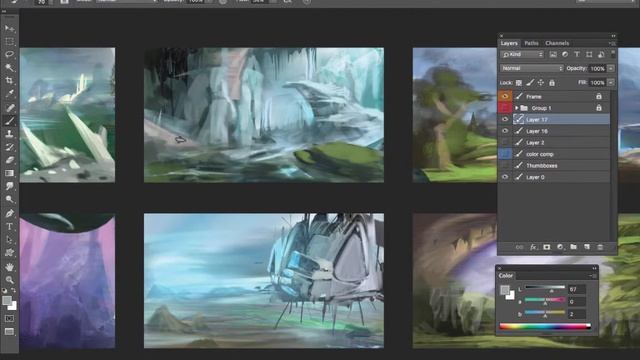Viewport: 640px width, 360px height.
Task: Link layers icon in Layers panel
Action: click(519, 247)
